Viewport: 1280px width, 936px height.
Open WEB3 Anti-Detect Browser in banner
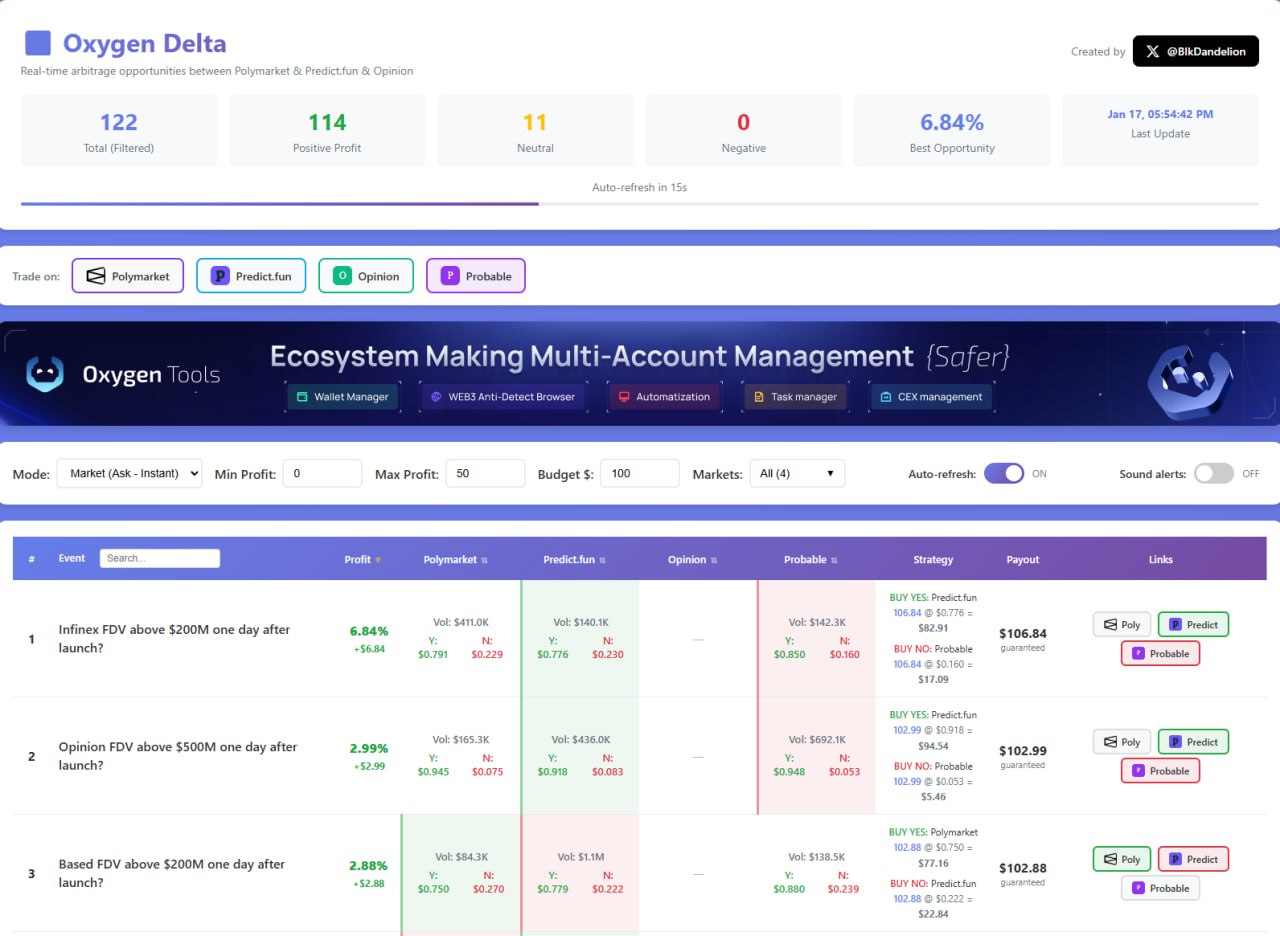502,397
